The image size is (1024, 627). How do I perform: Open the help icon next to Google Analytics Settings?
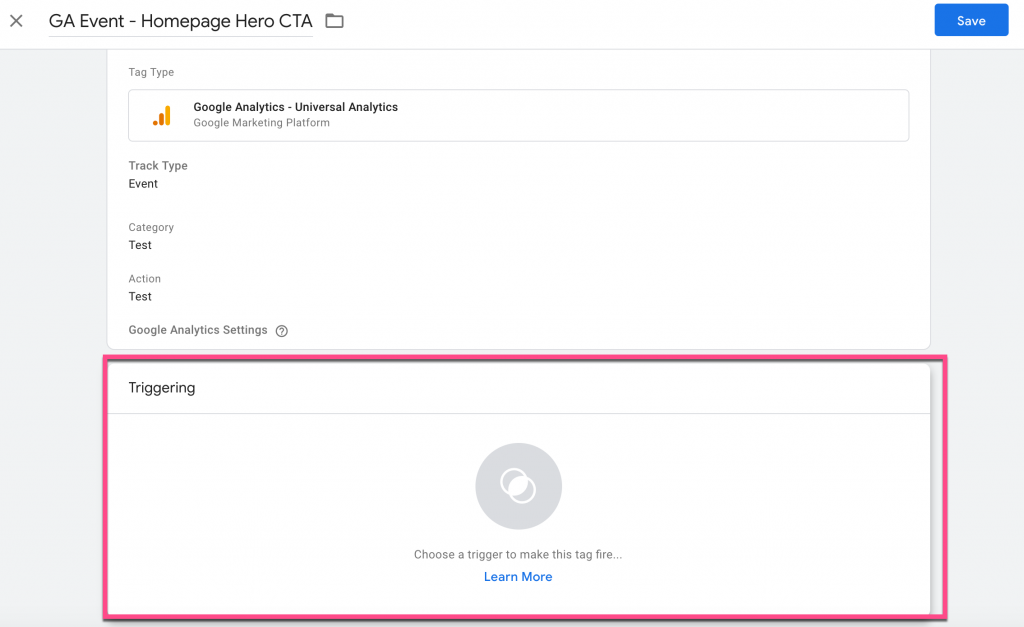(281, 331)
